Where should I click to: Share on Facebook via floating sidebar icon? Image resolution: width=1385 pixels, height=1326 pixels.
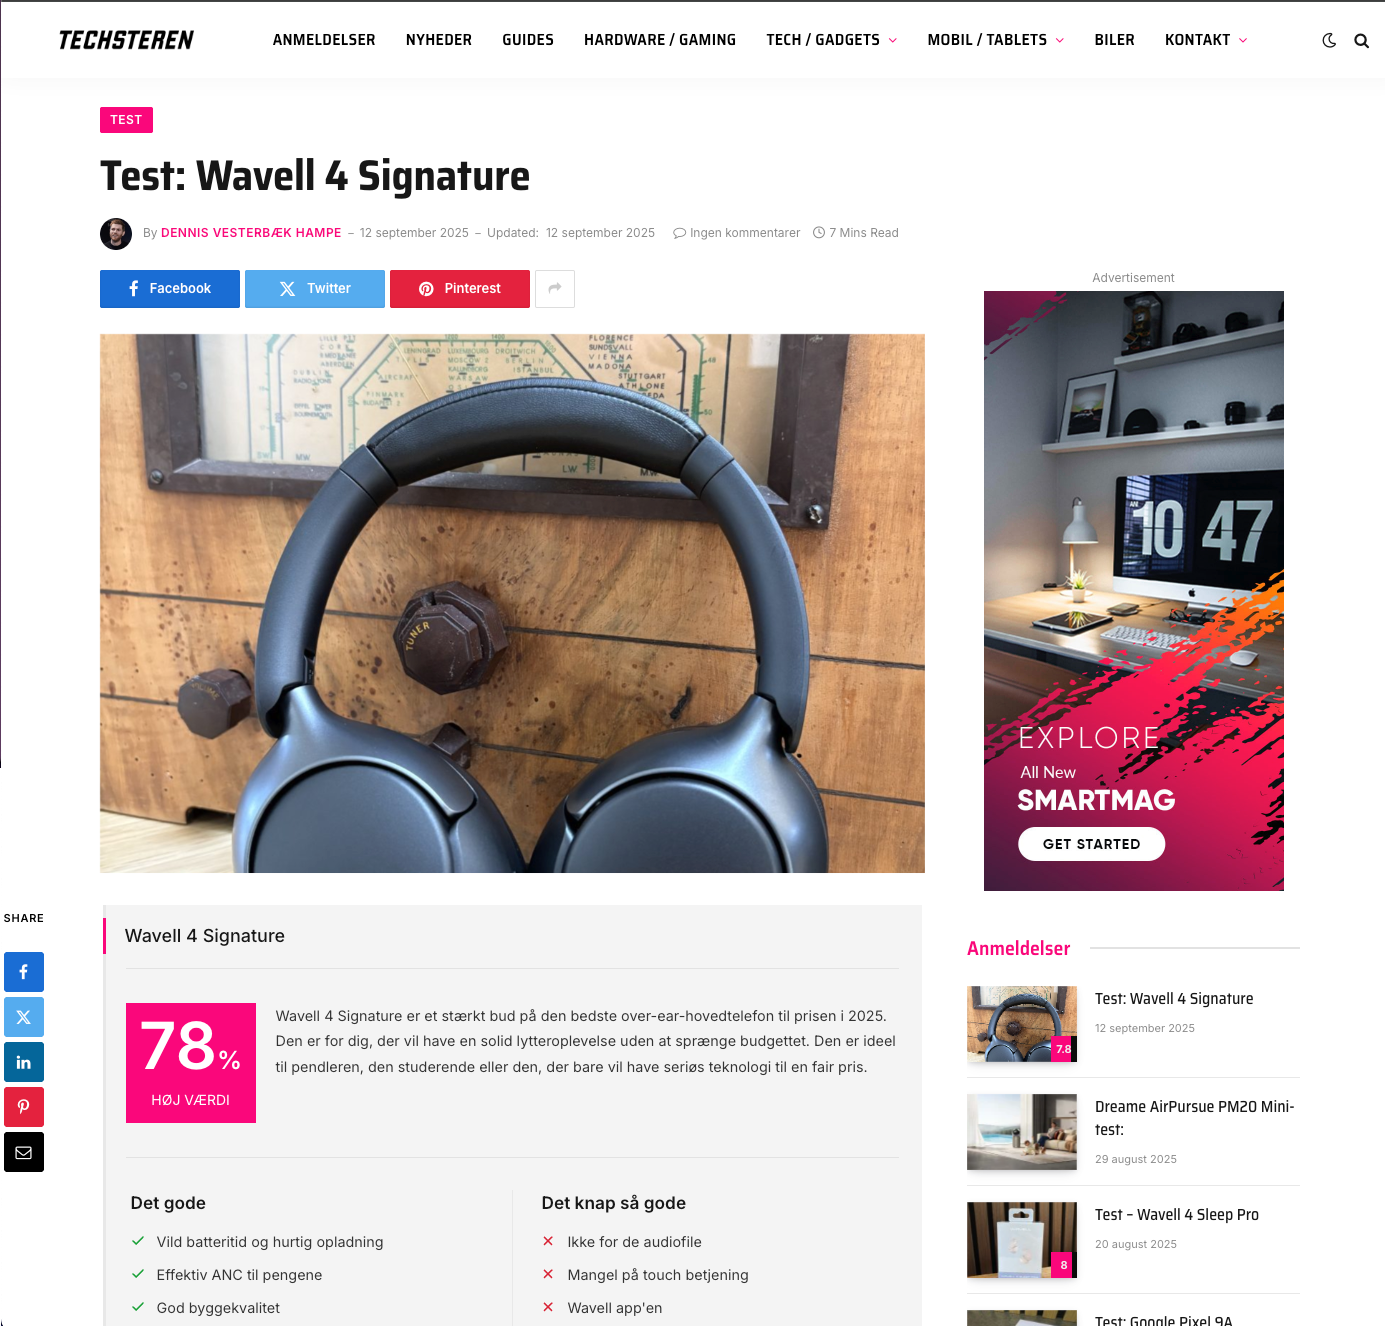[x=24, y=972]
